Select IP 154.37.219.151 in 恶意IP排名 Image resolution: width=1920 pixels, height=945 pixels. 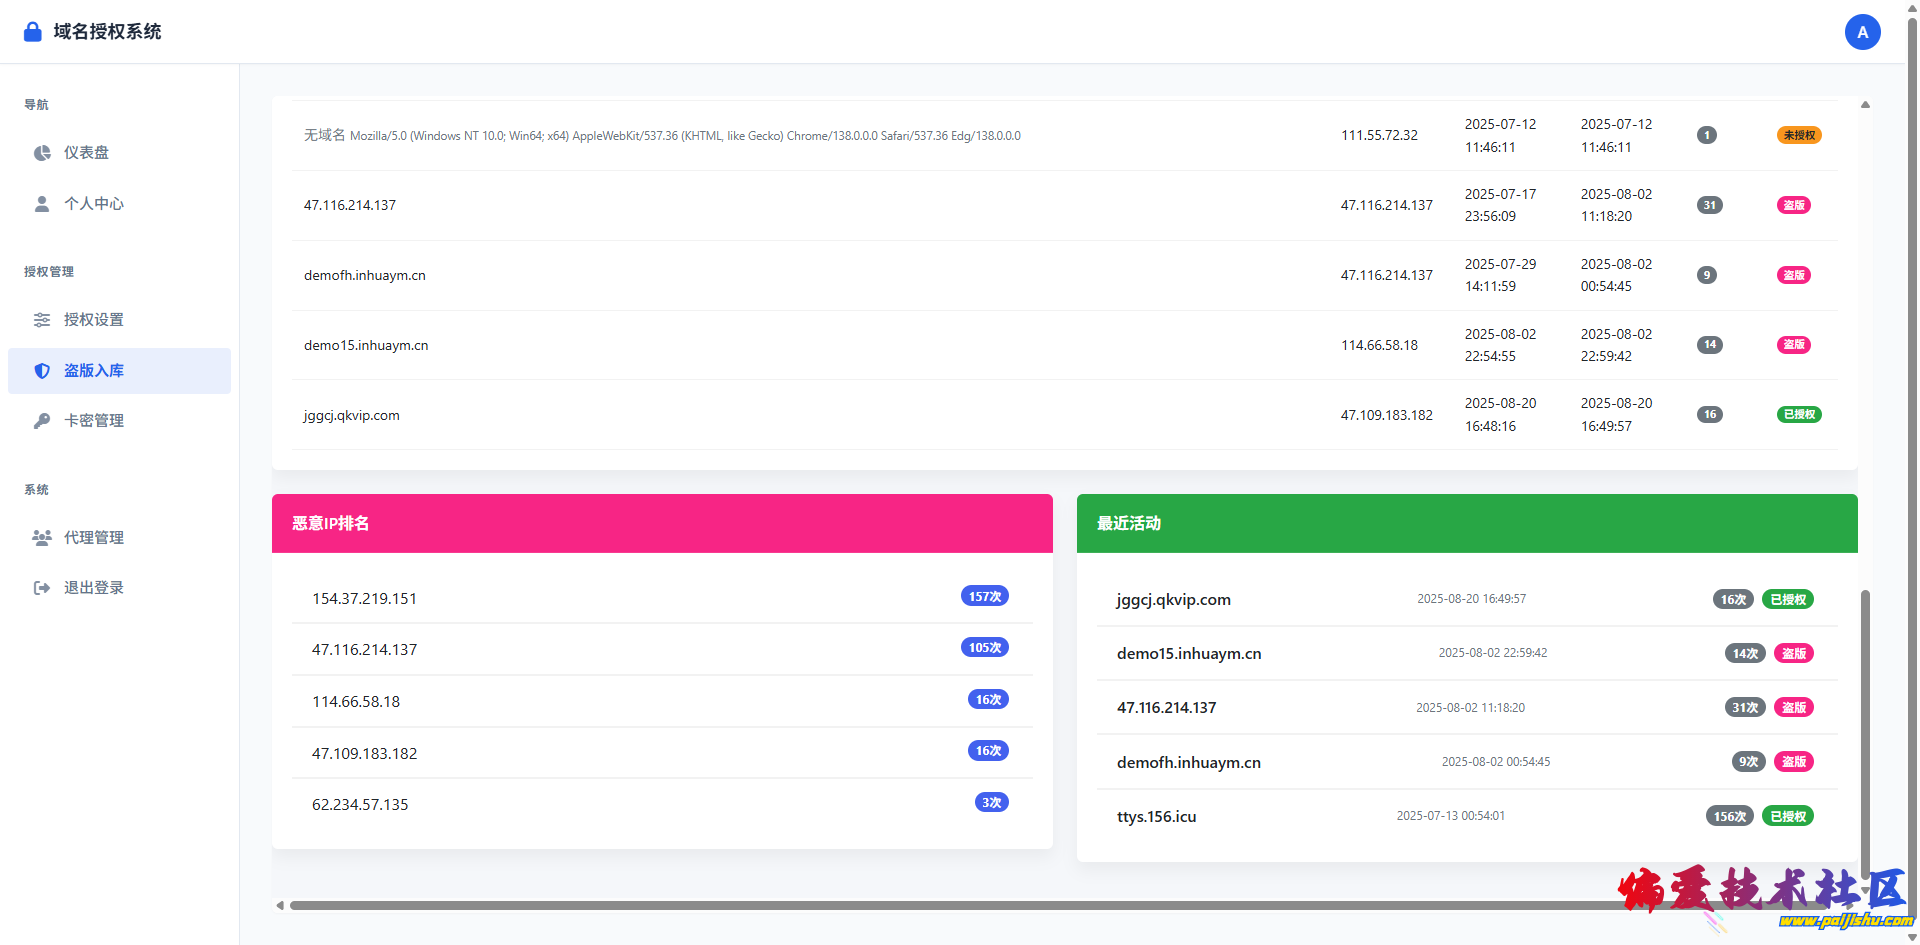coord(364,599)
